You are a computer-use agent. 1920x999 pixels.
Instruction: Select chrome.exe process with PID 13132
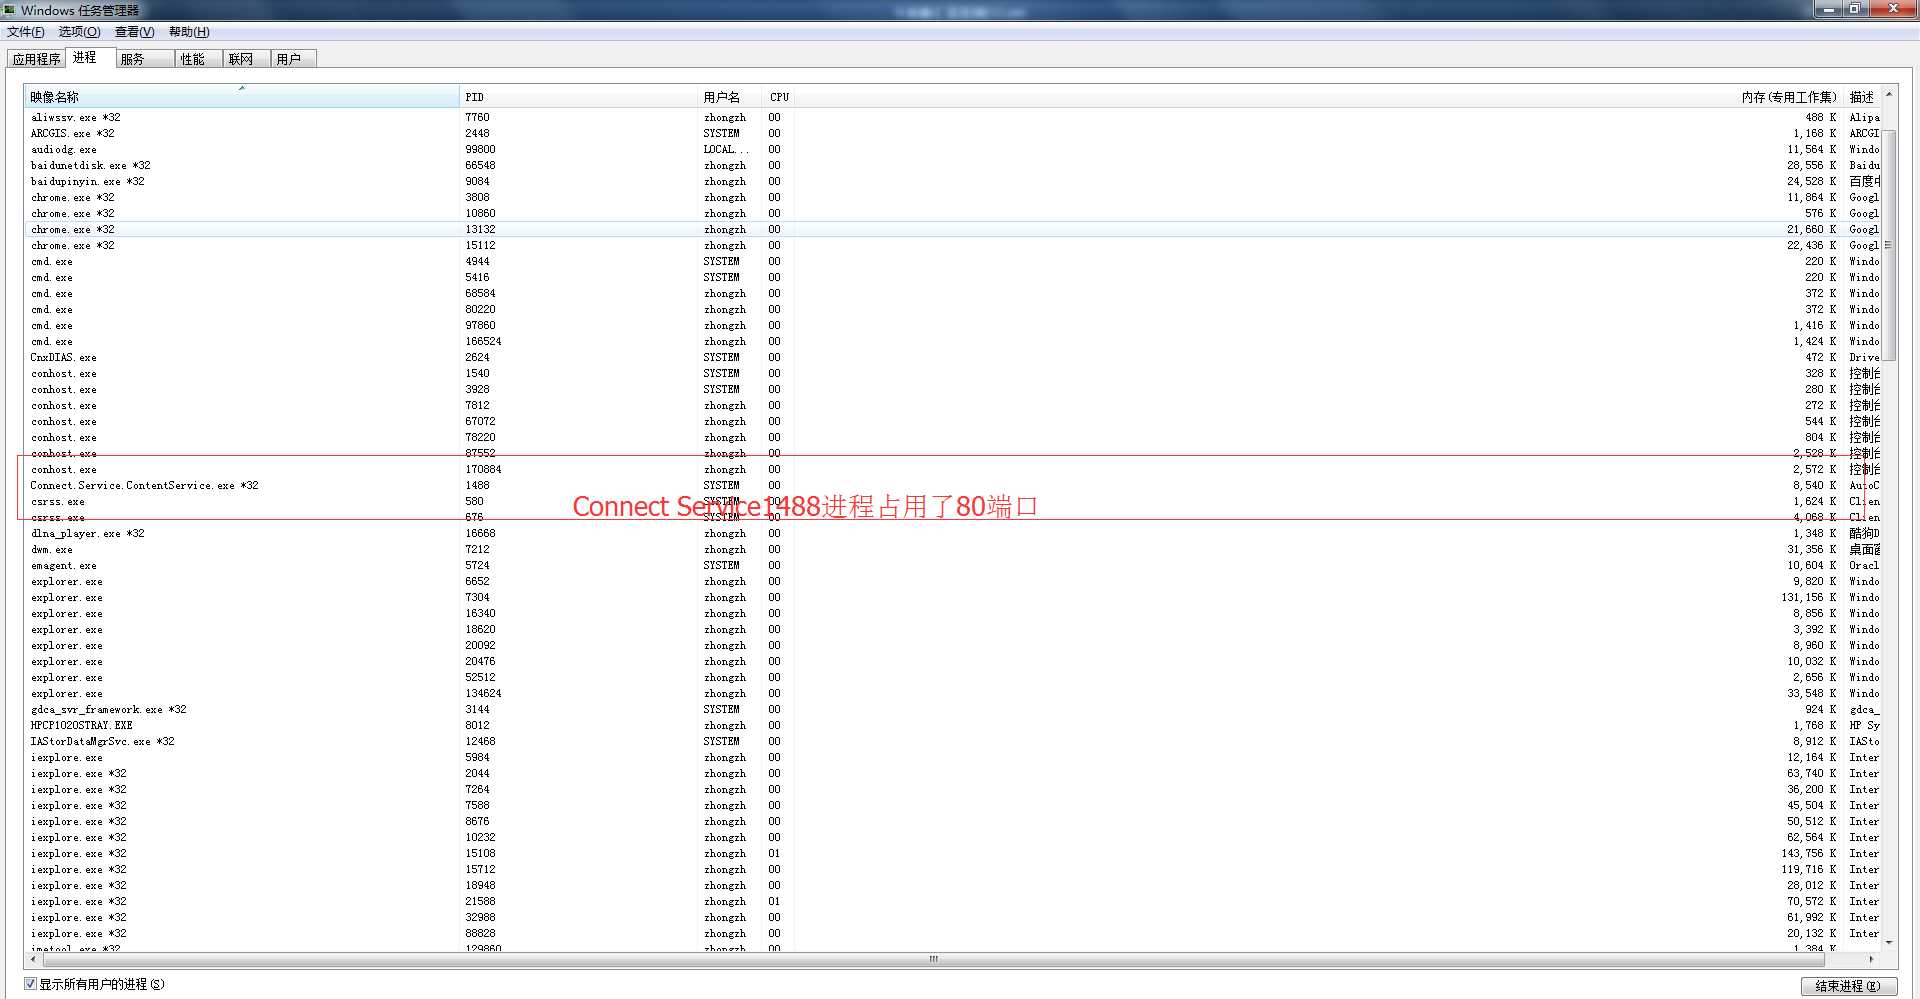pyautogui.click(x=953, y=229)
